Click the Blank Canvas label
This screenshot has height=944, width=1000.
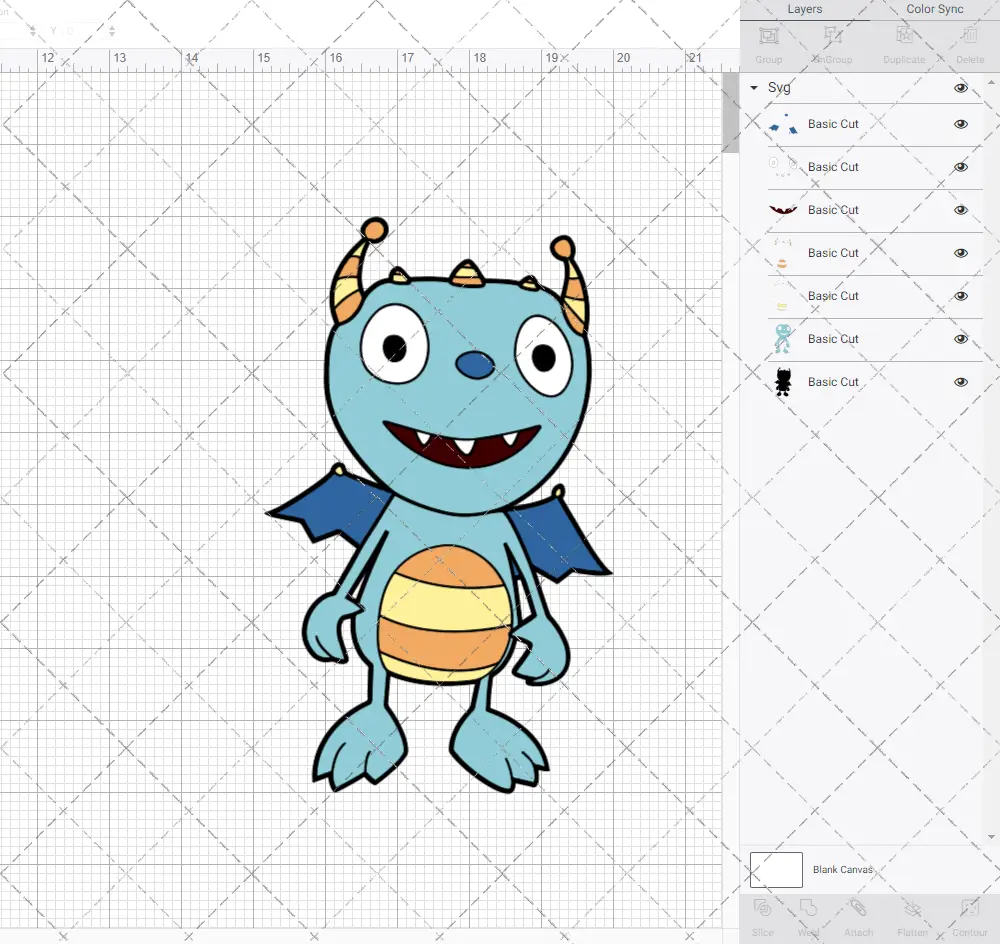click(842, 869)
